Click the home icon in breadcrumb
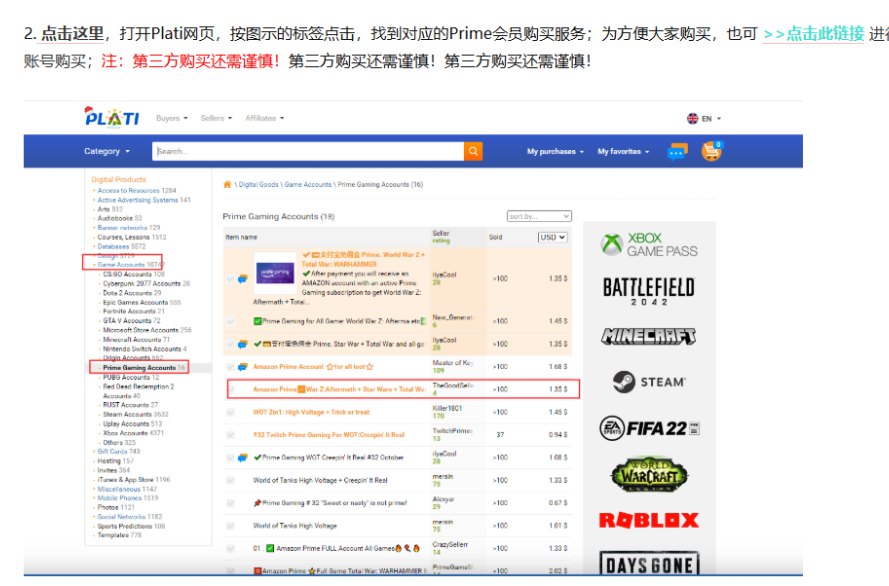Screen dimensions: 889x586 point(227,184)
